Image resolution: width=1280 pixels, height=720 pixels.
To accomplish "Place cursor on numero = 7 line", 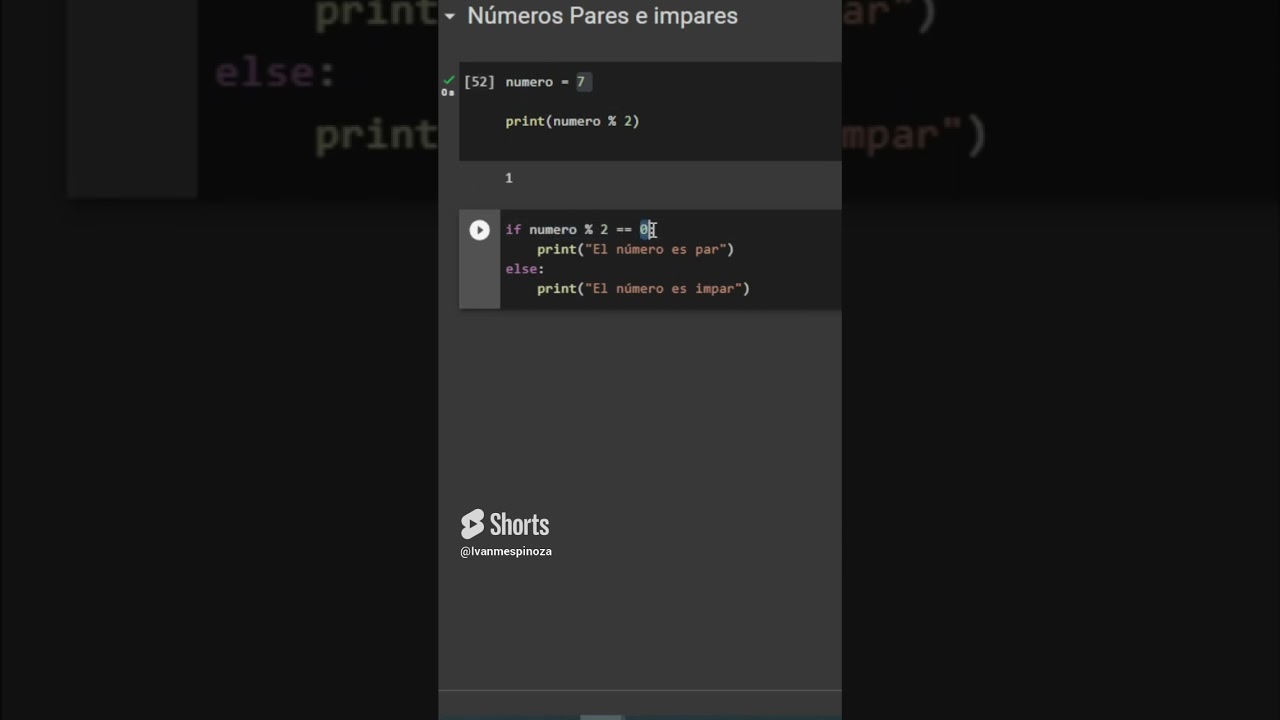I will [547, 82].
